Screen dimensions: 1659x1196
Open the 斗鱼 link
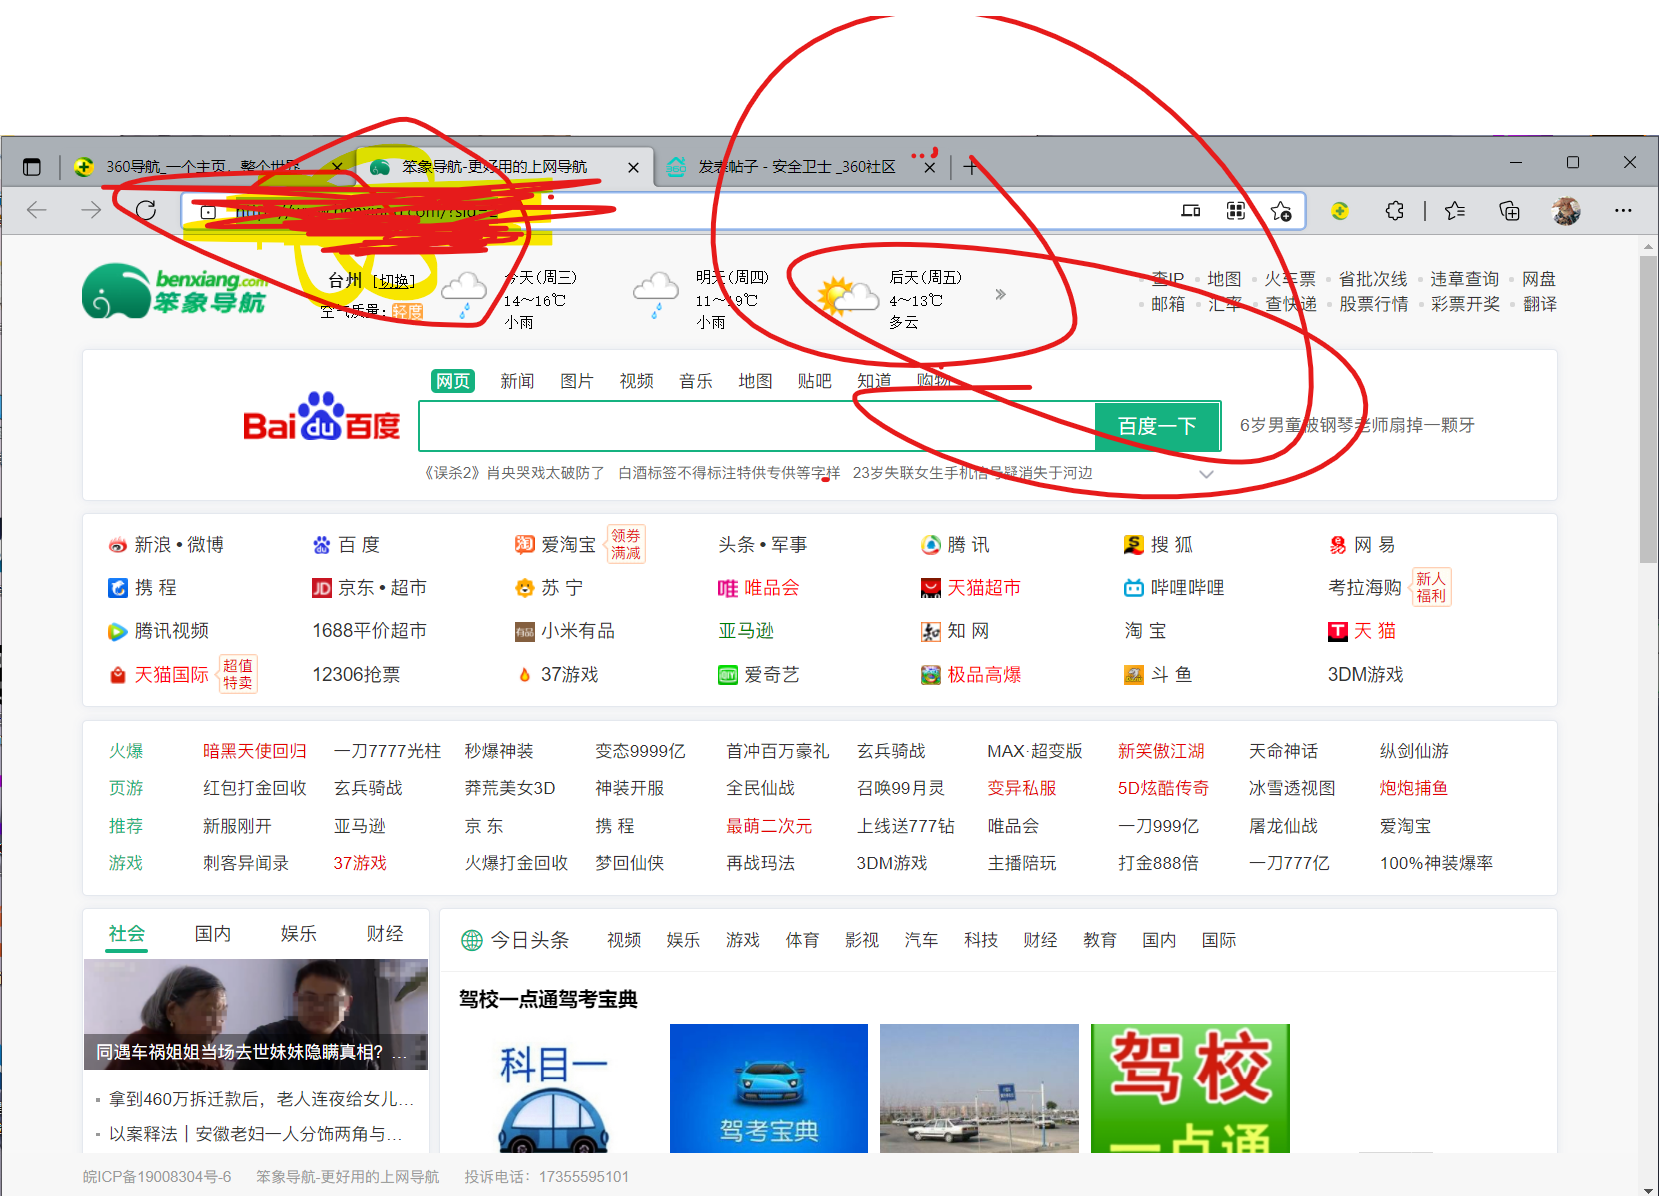(x=1158, y=675)
